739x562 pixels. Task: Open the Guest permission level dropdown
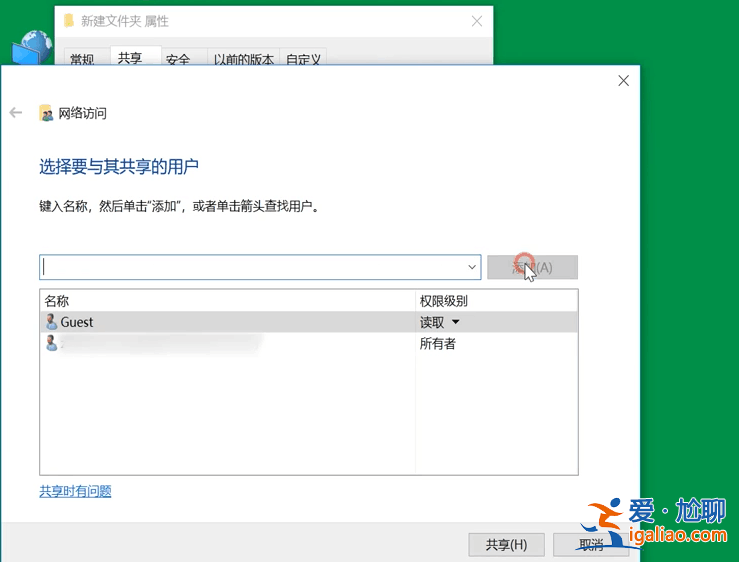pos(456,322)
